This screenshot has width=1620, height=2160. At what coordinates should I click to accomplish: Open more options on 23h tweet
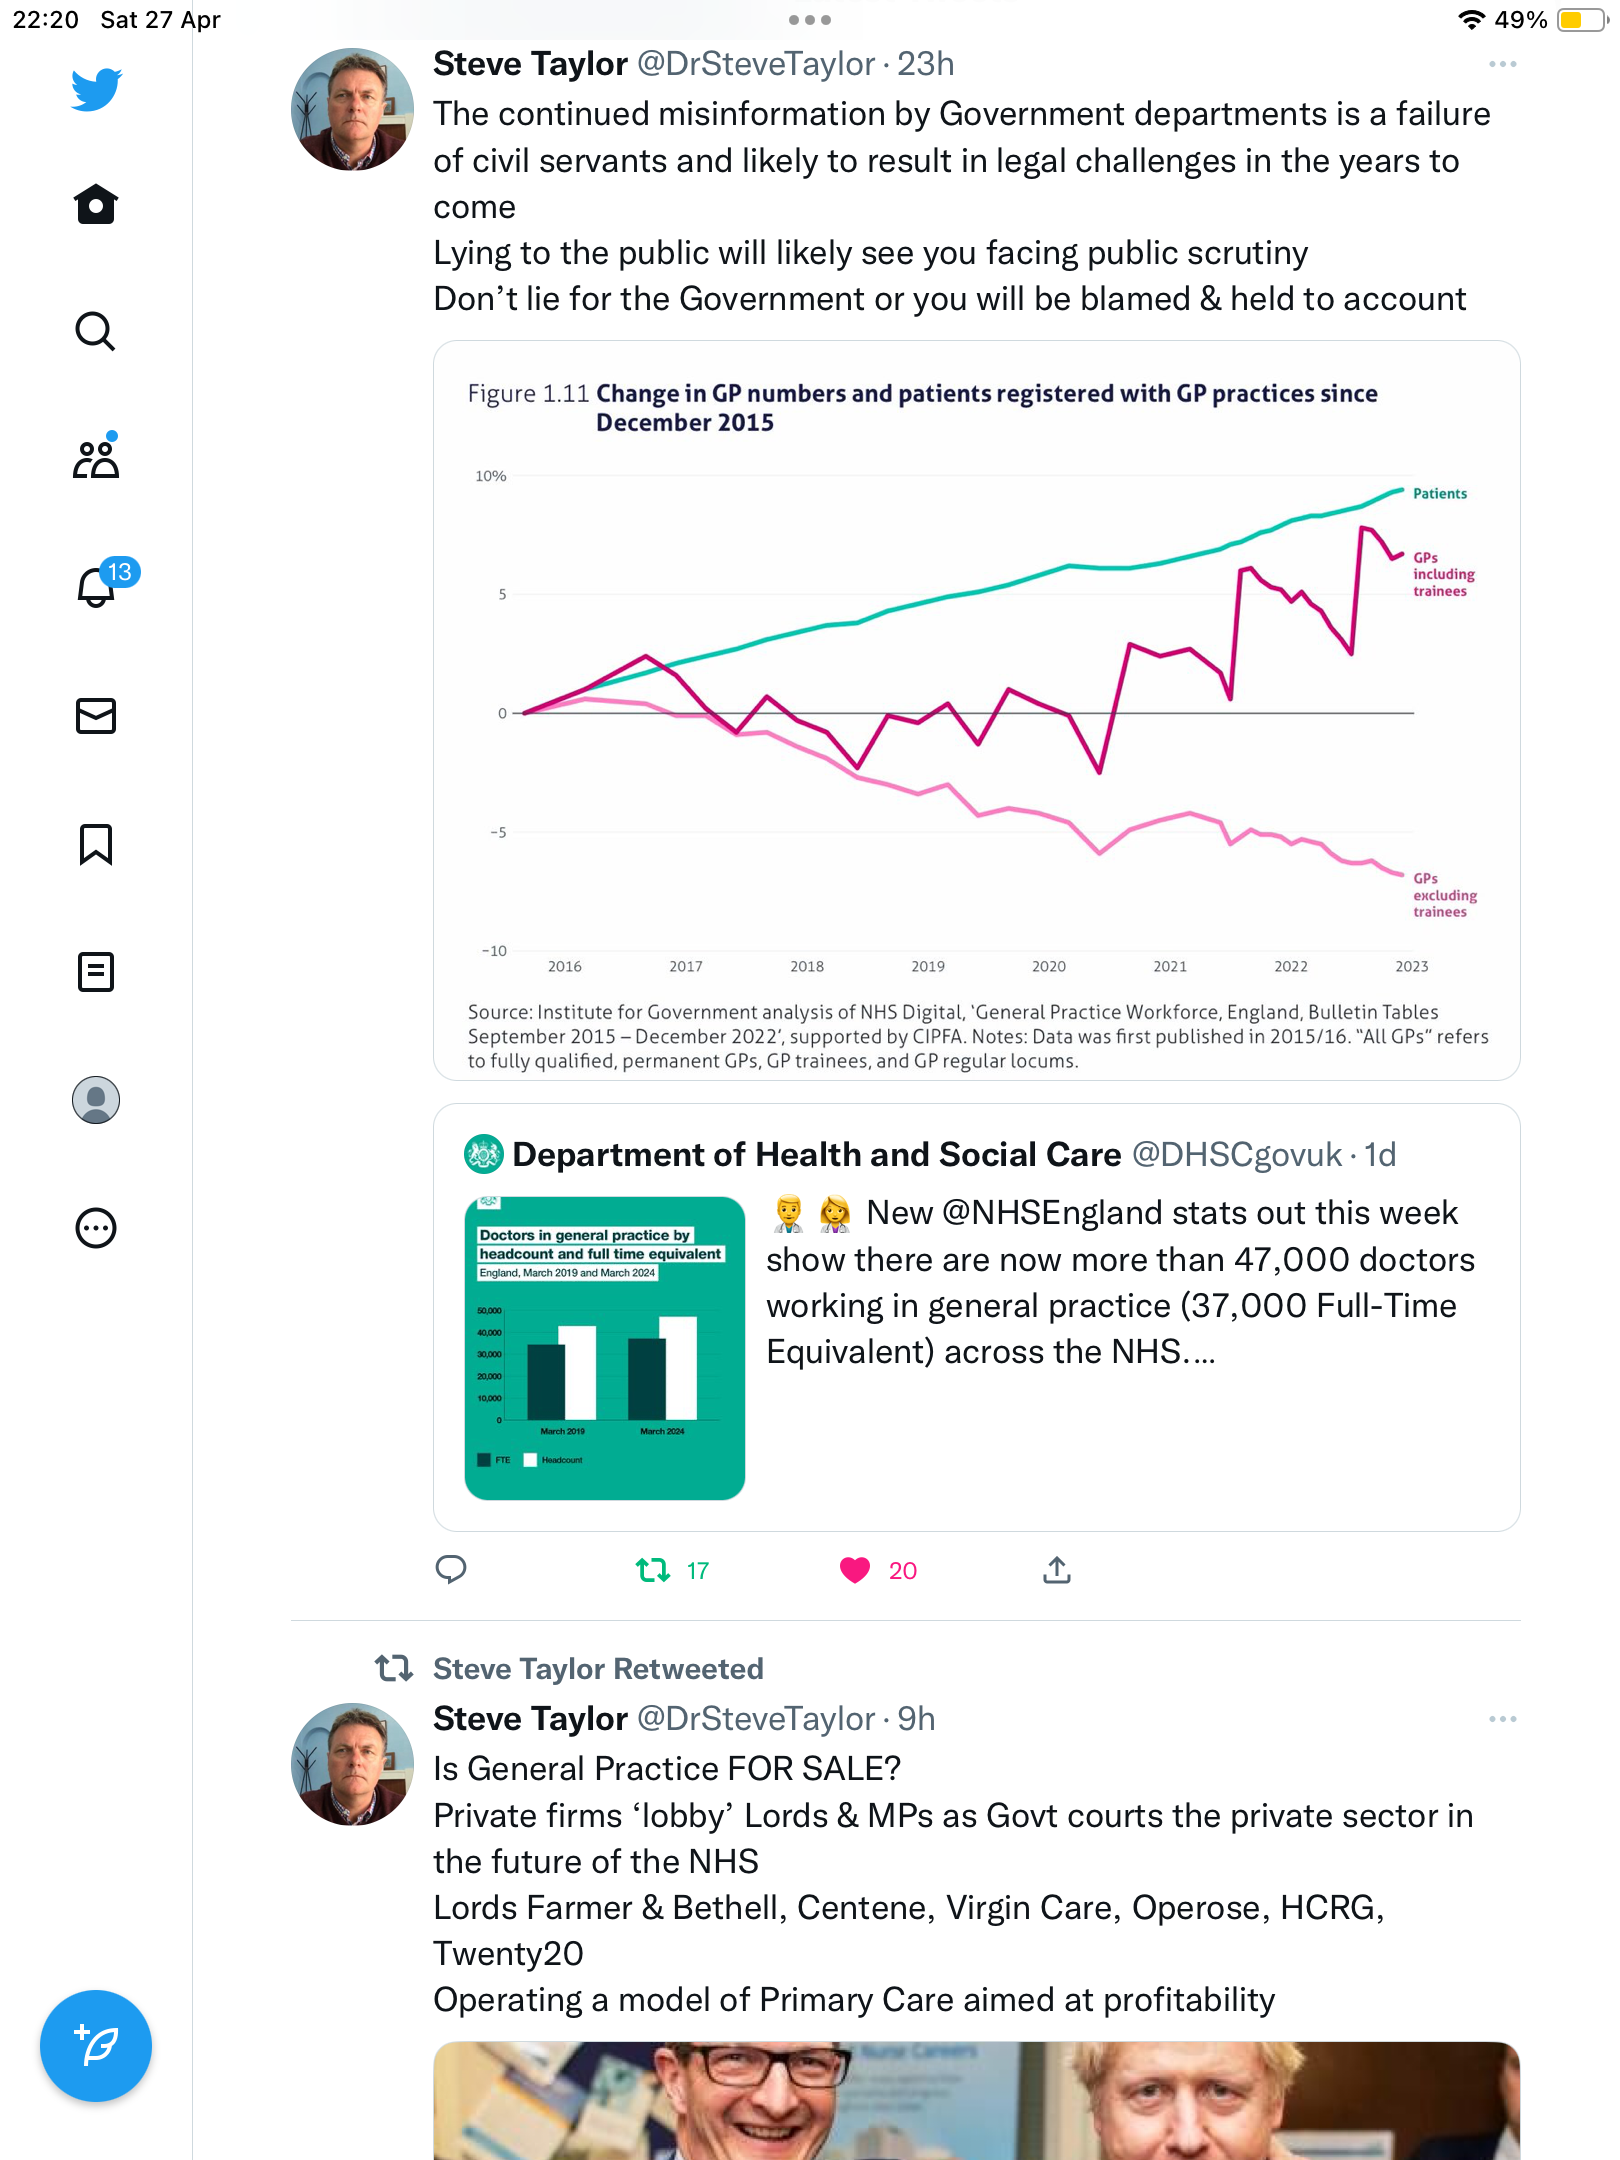(1502, 64)
